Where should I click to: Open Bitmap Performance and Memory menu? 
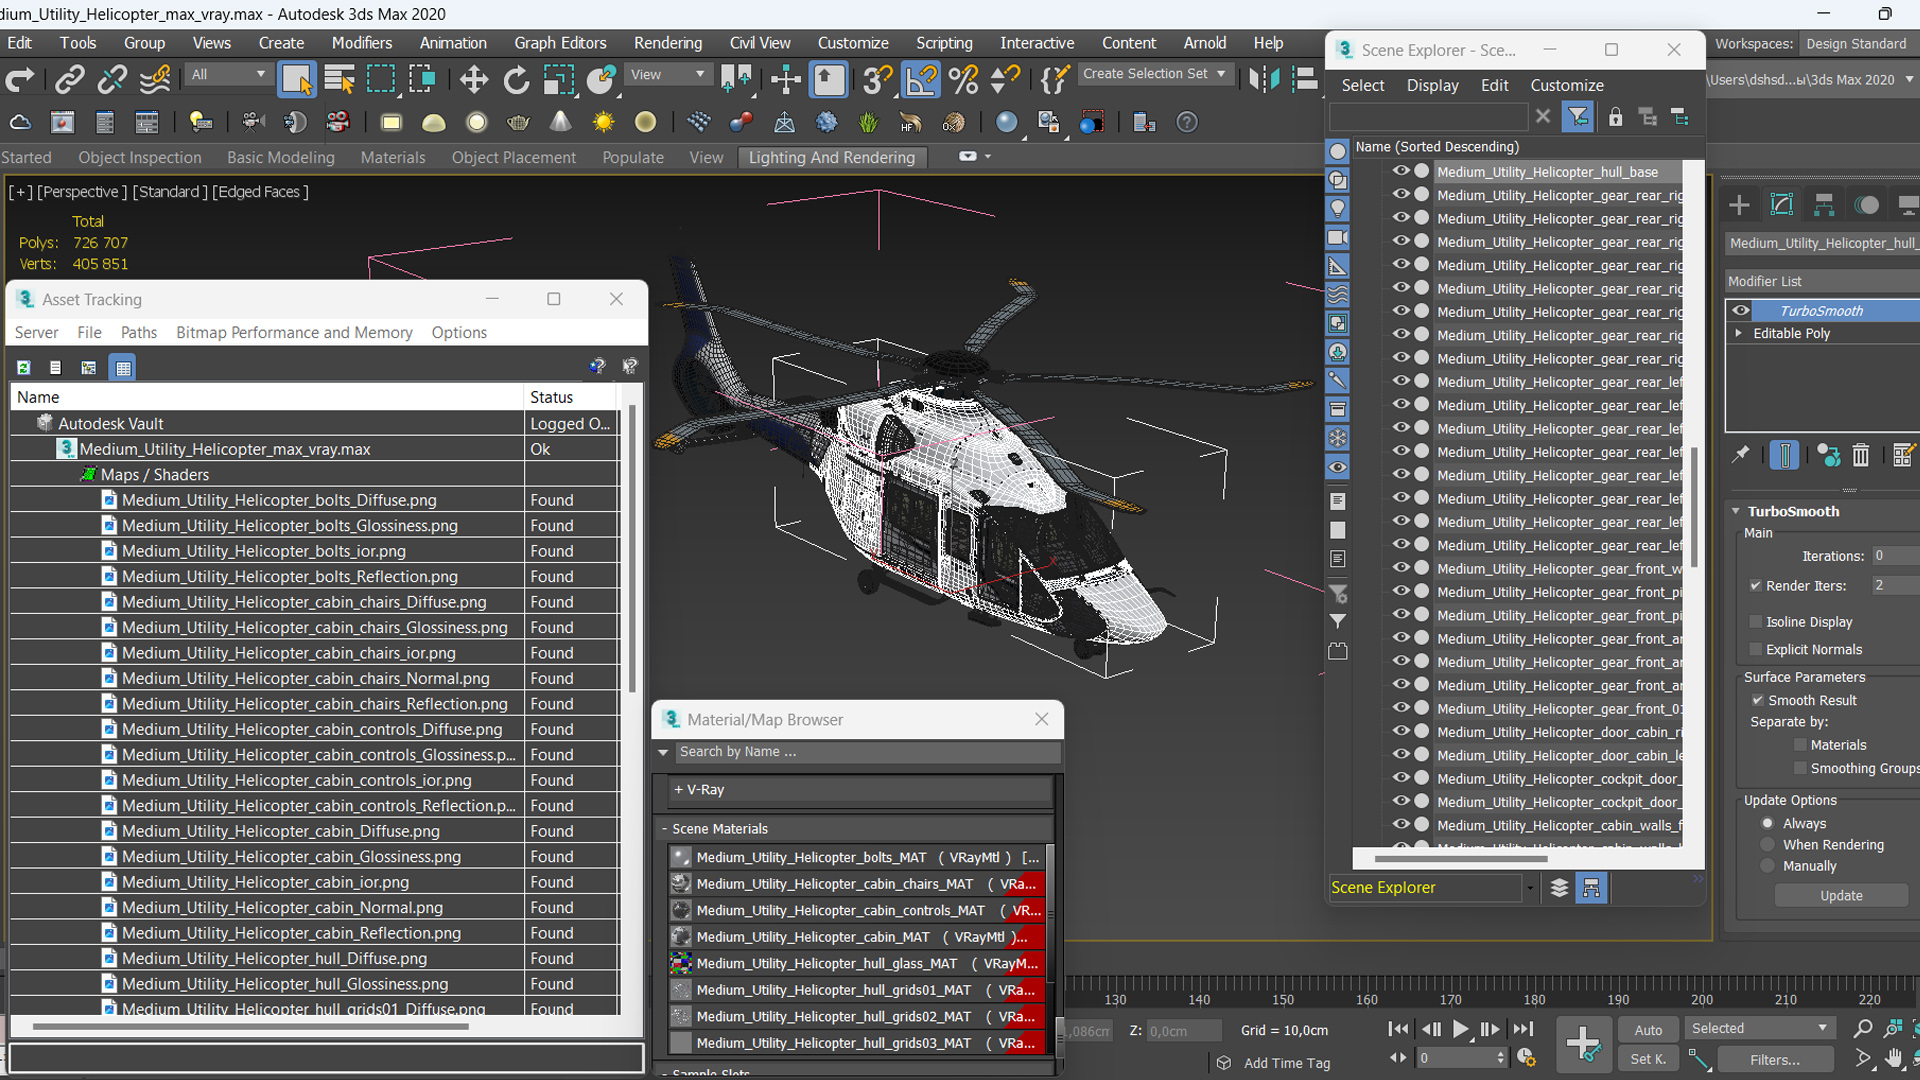pyautogui.click(x=294, y=332)
